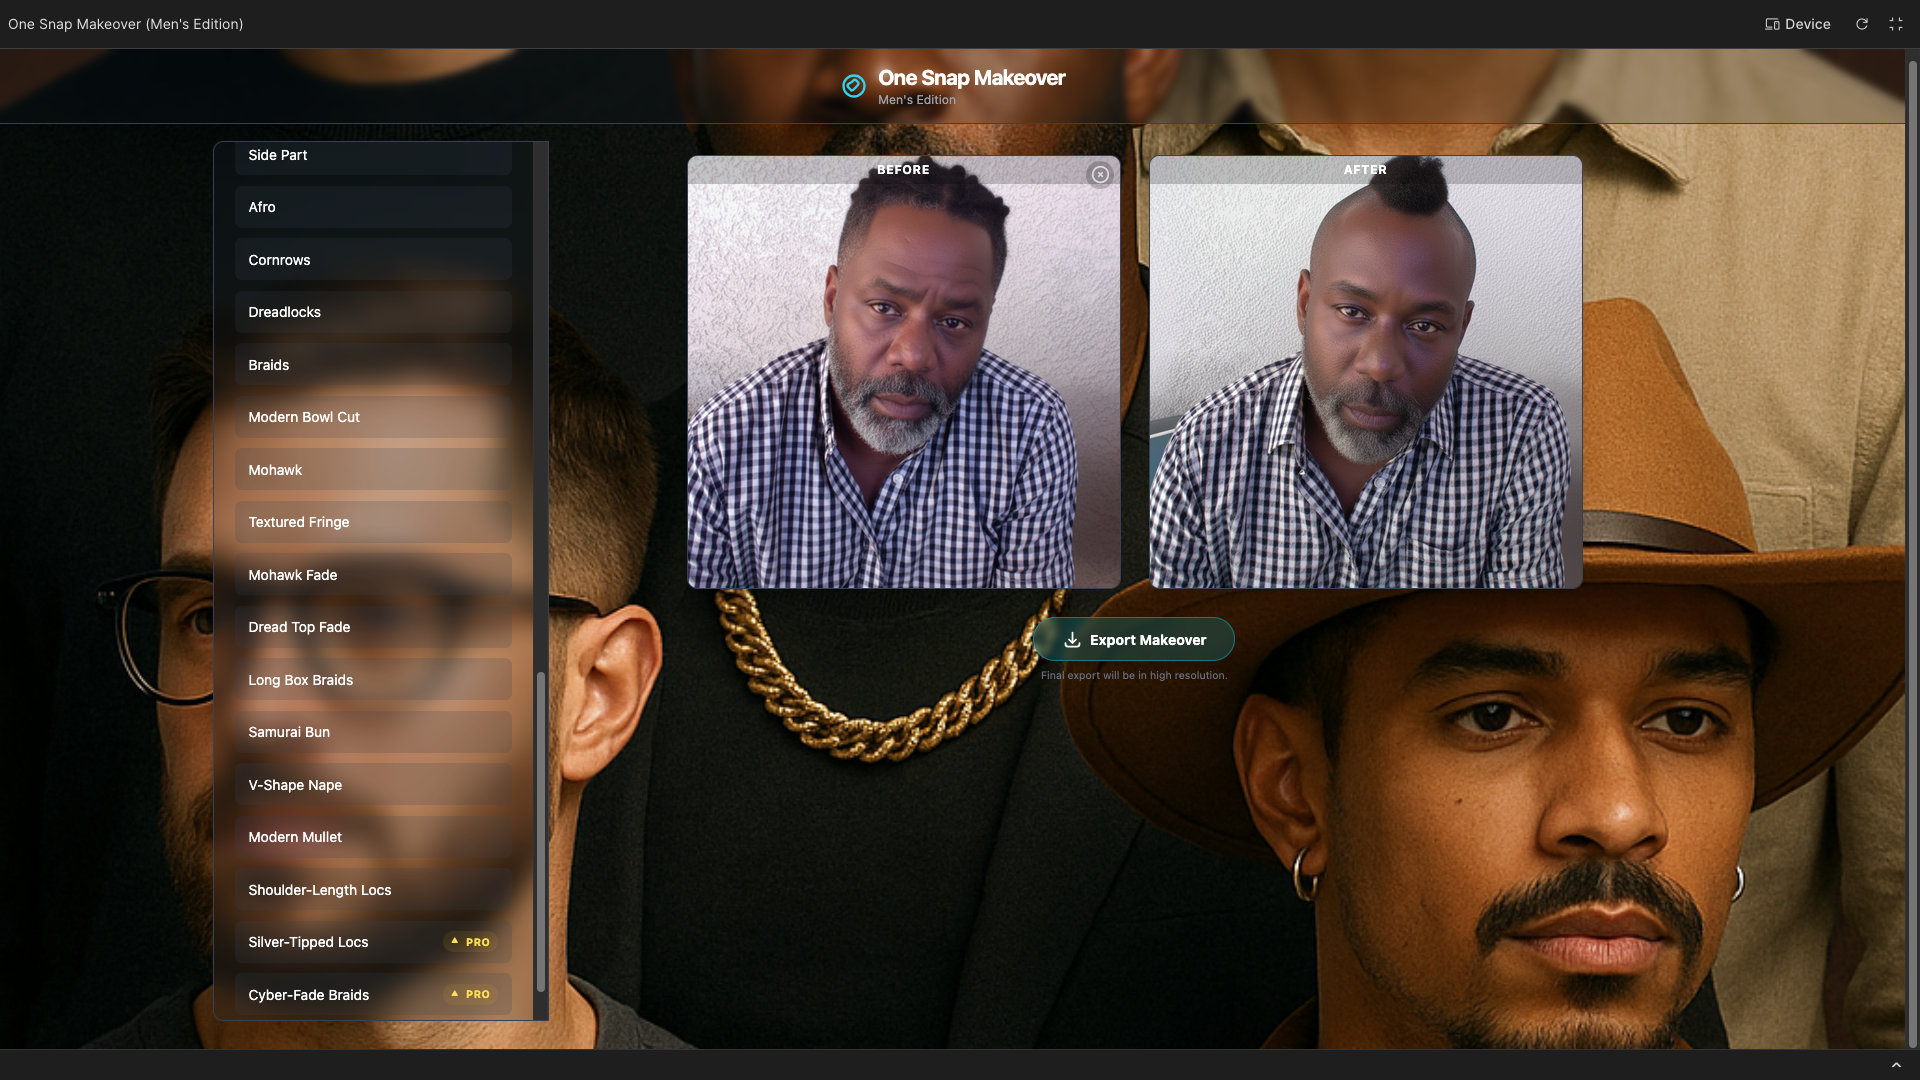Click the hairstyle list scrollbar thumb

(x=541, y=830)
